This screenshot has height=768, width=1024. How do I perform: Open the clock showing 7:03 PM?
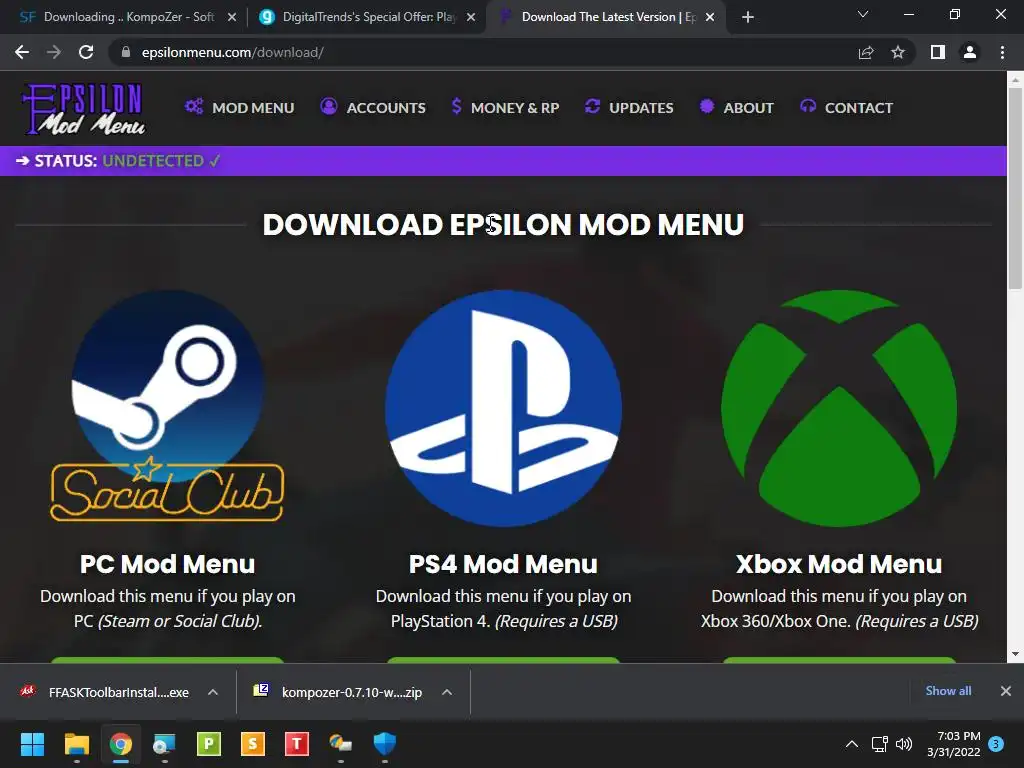point(953,743)
